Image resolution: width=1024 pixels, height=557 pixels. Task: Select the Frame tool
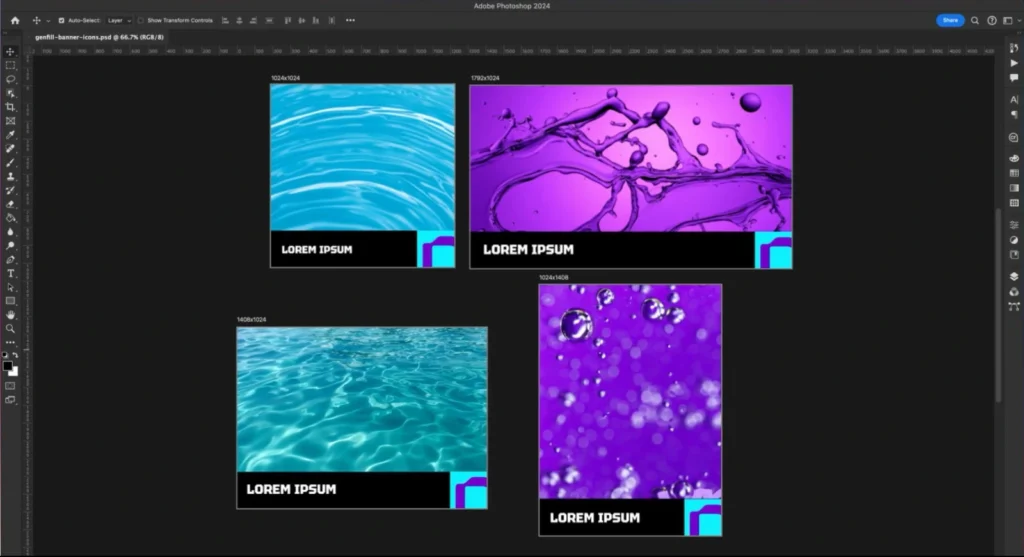click(x=10, y=121)
